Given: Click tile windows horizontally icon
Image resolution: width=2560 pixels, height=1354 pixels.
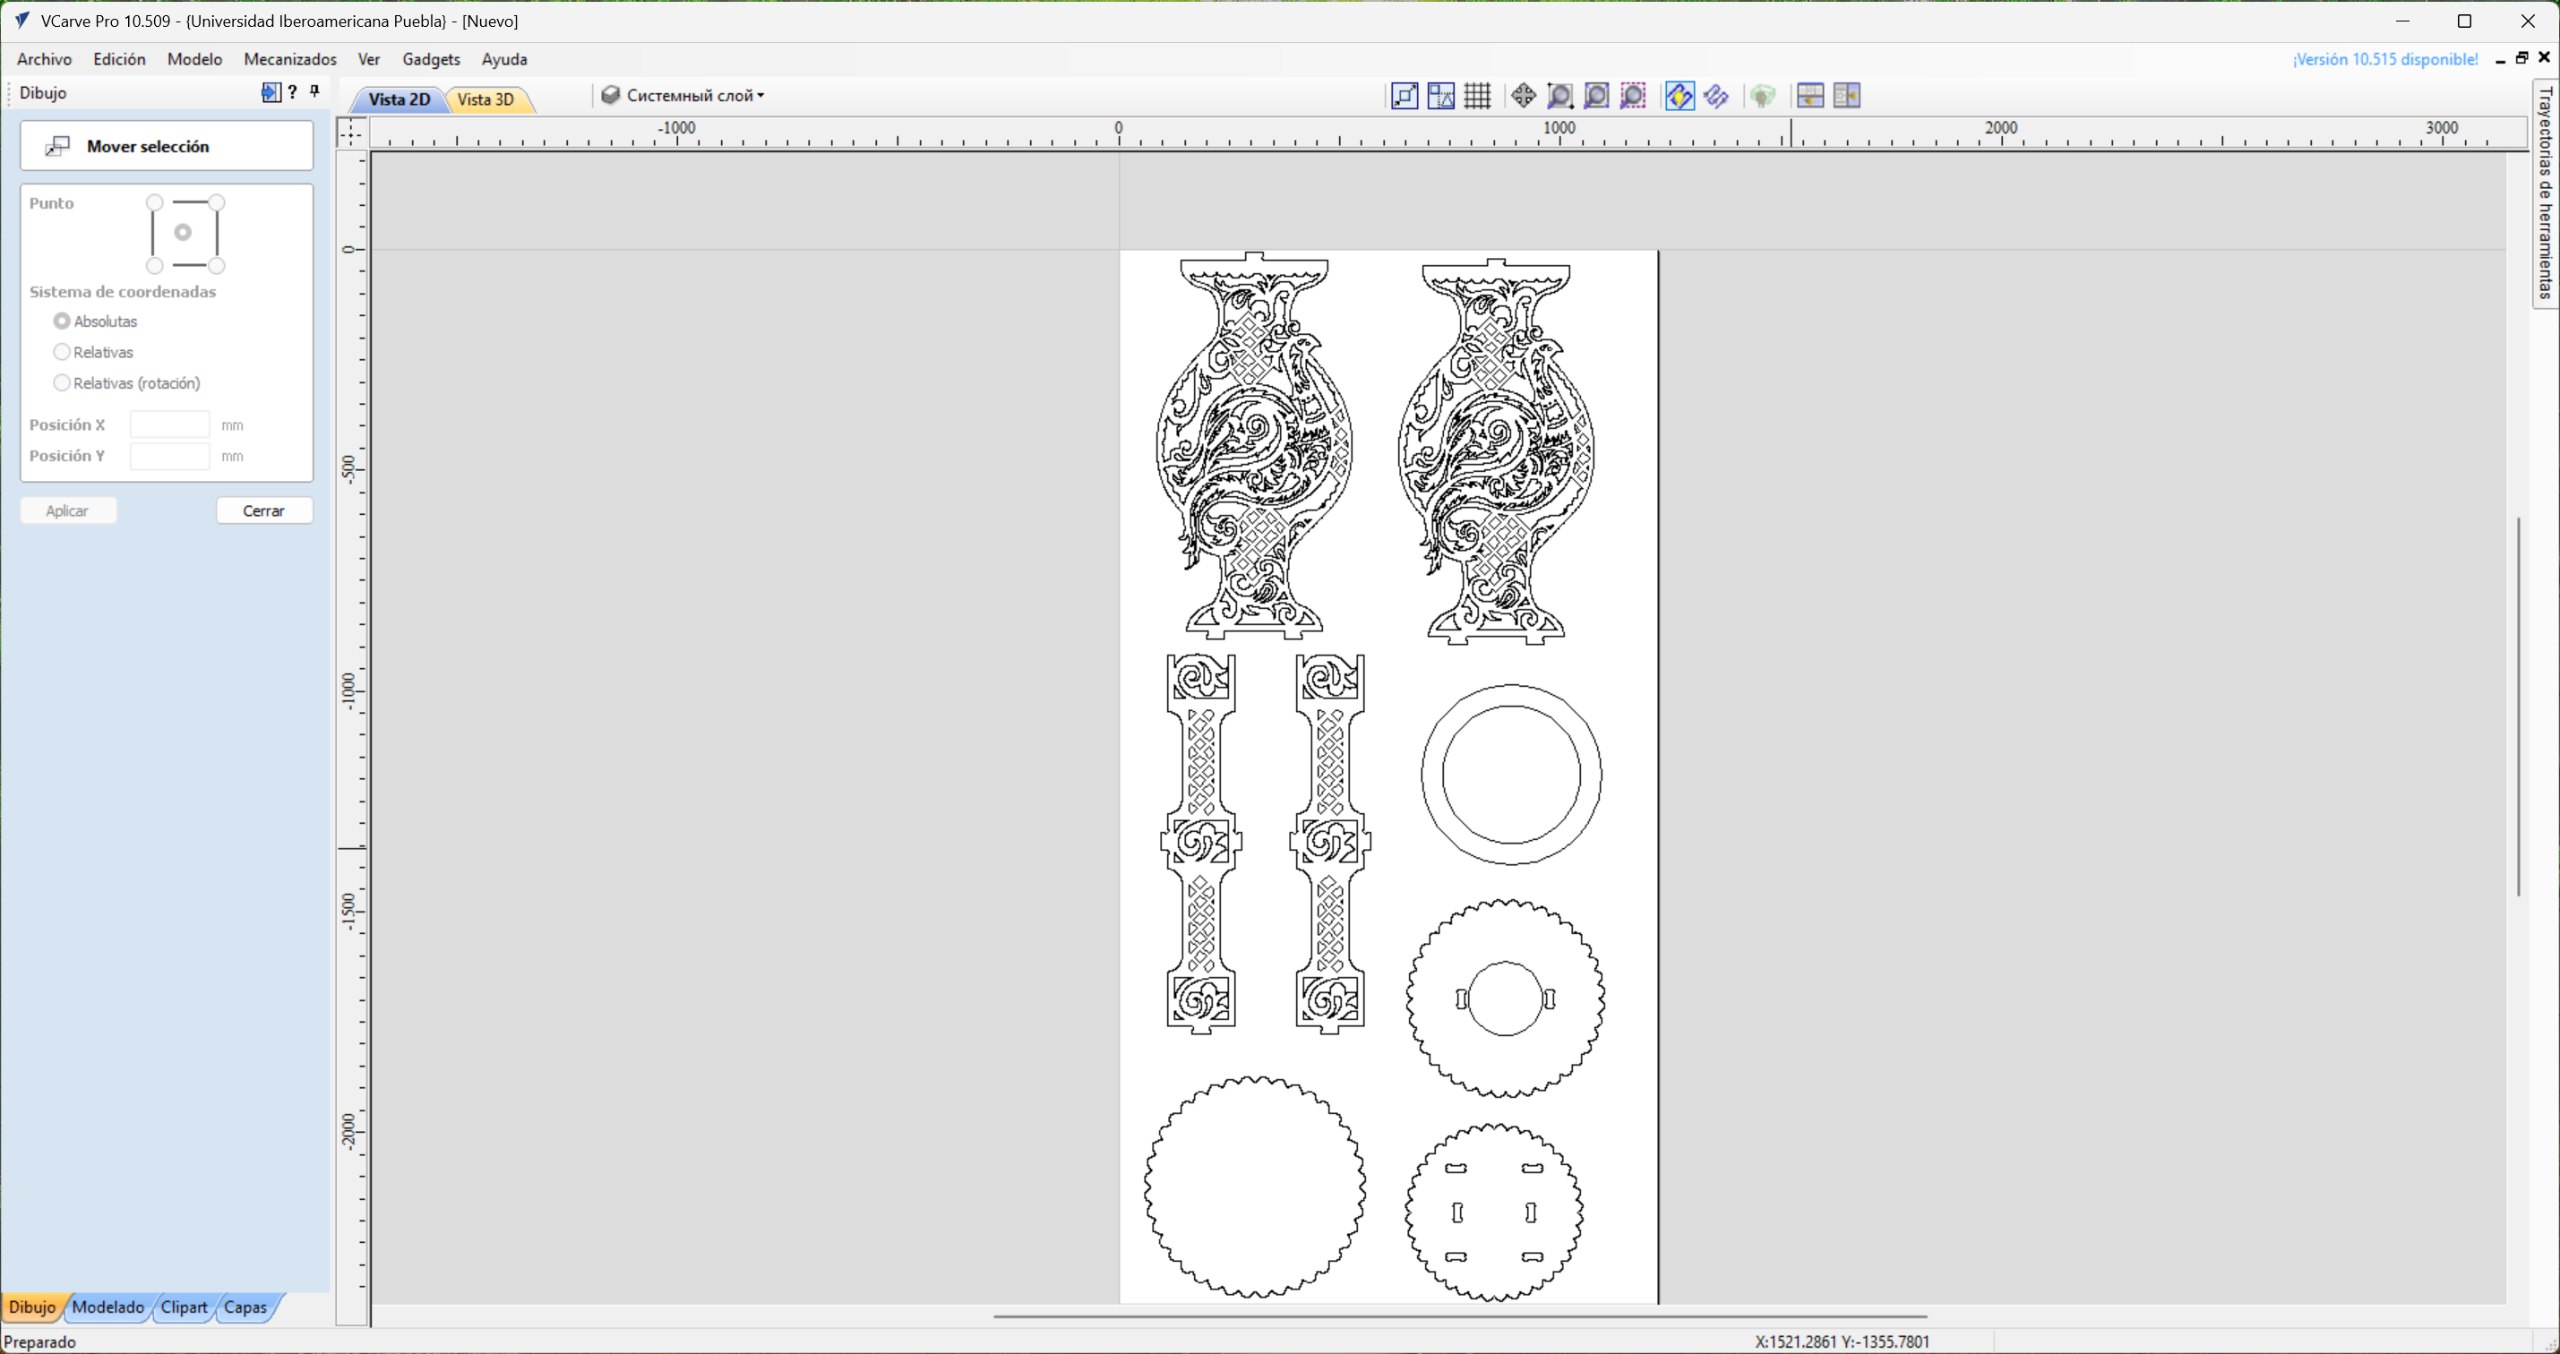Looking at the screenshot, I should point(1809,96).
